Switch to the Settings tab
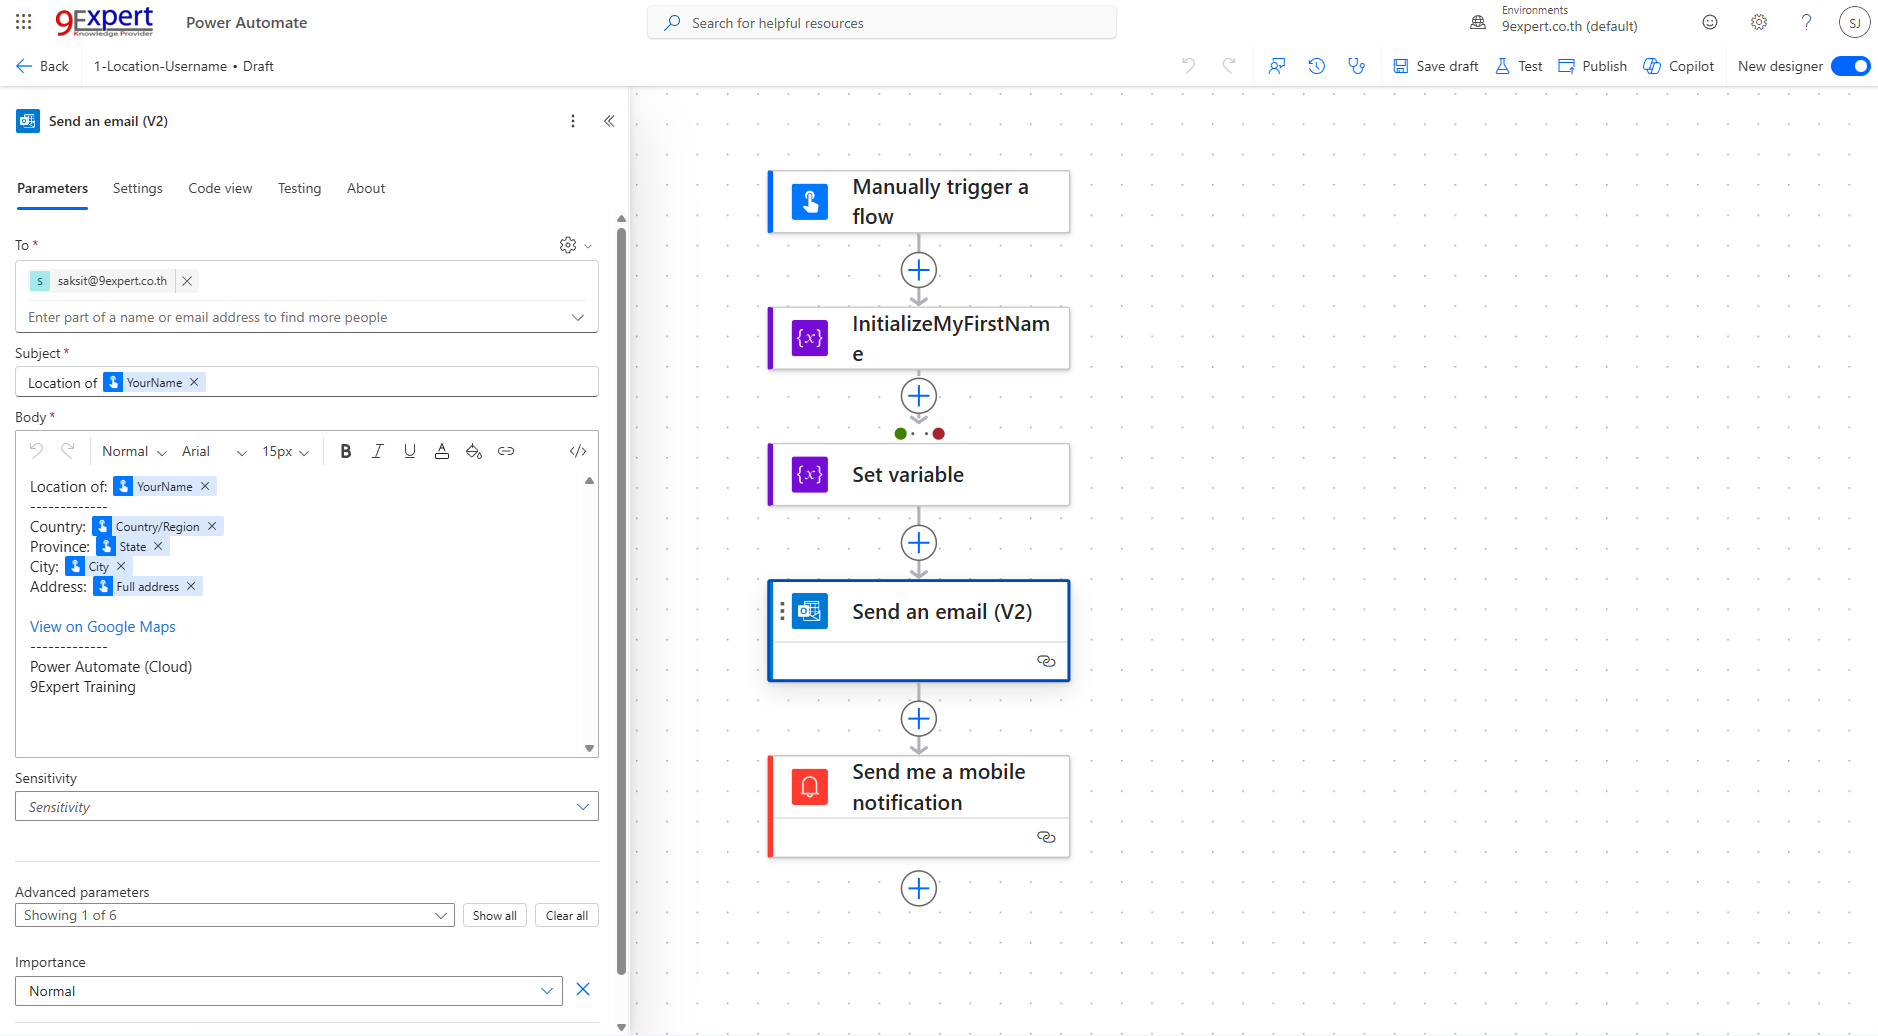 pyautogui.click(x=138, y=188)
